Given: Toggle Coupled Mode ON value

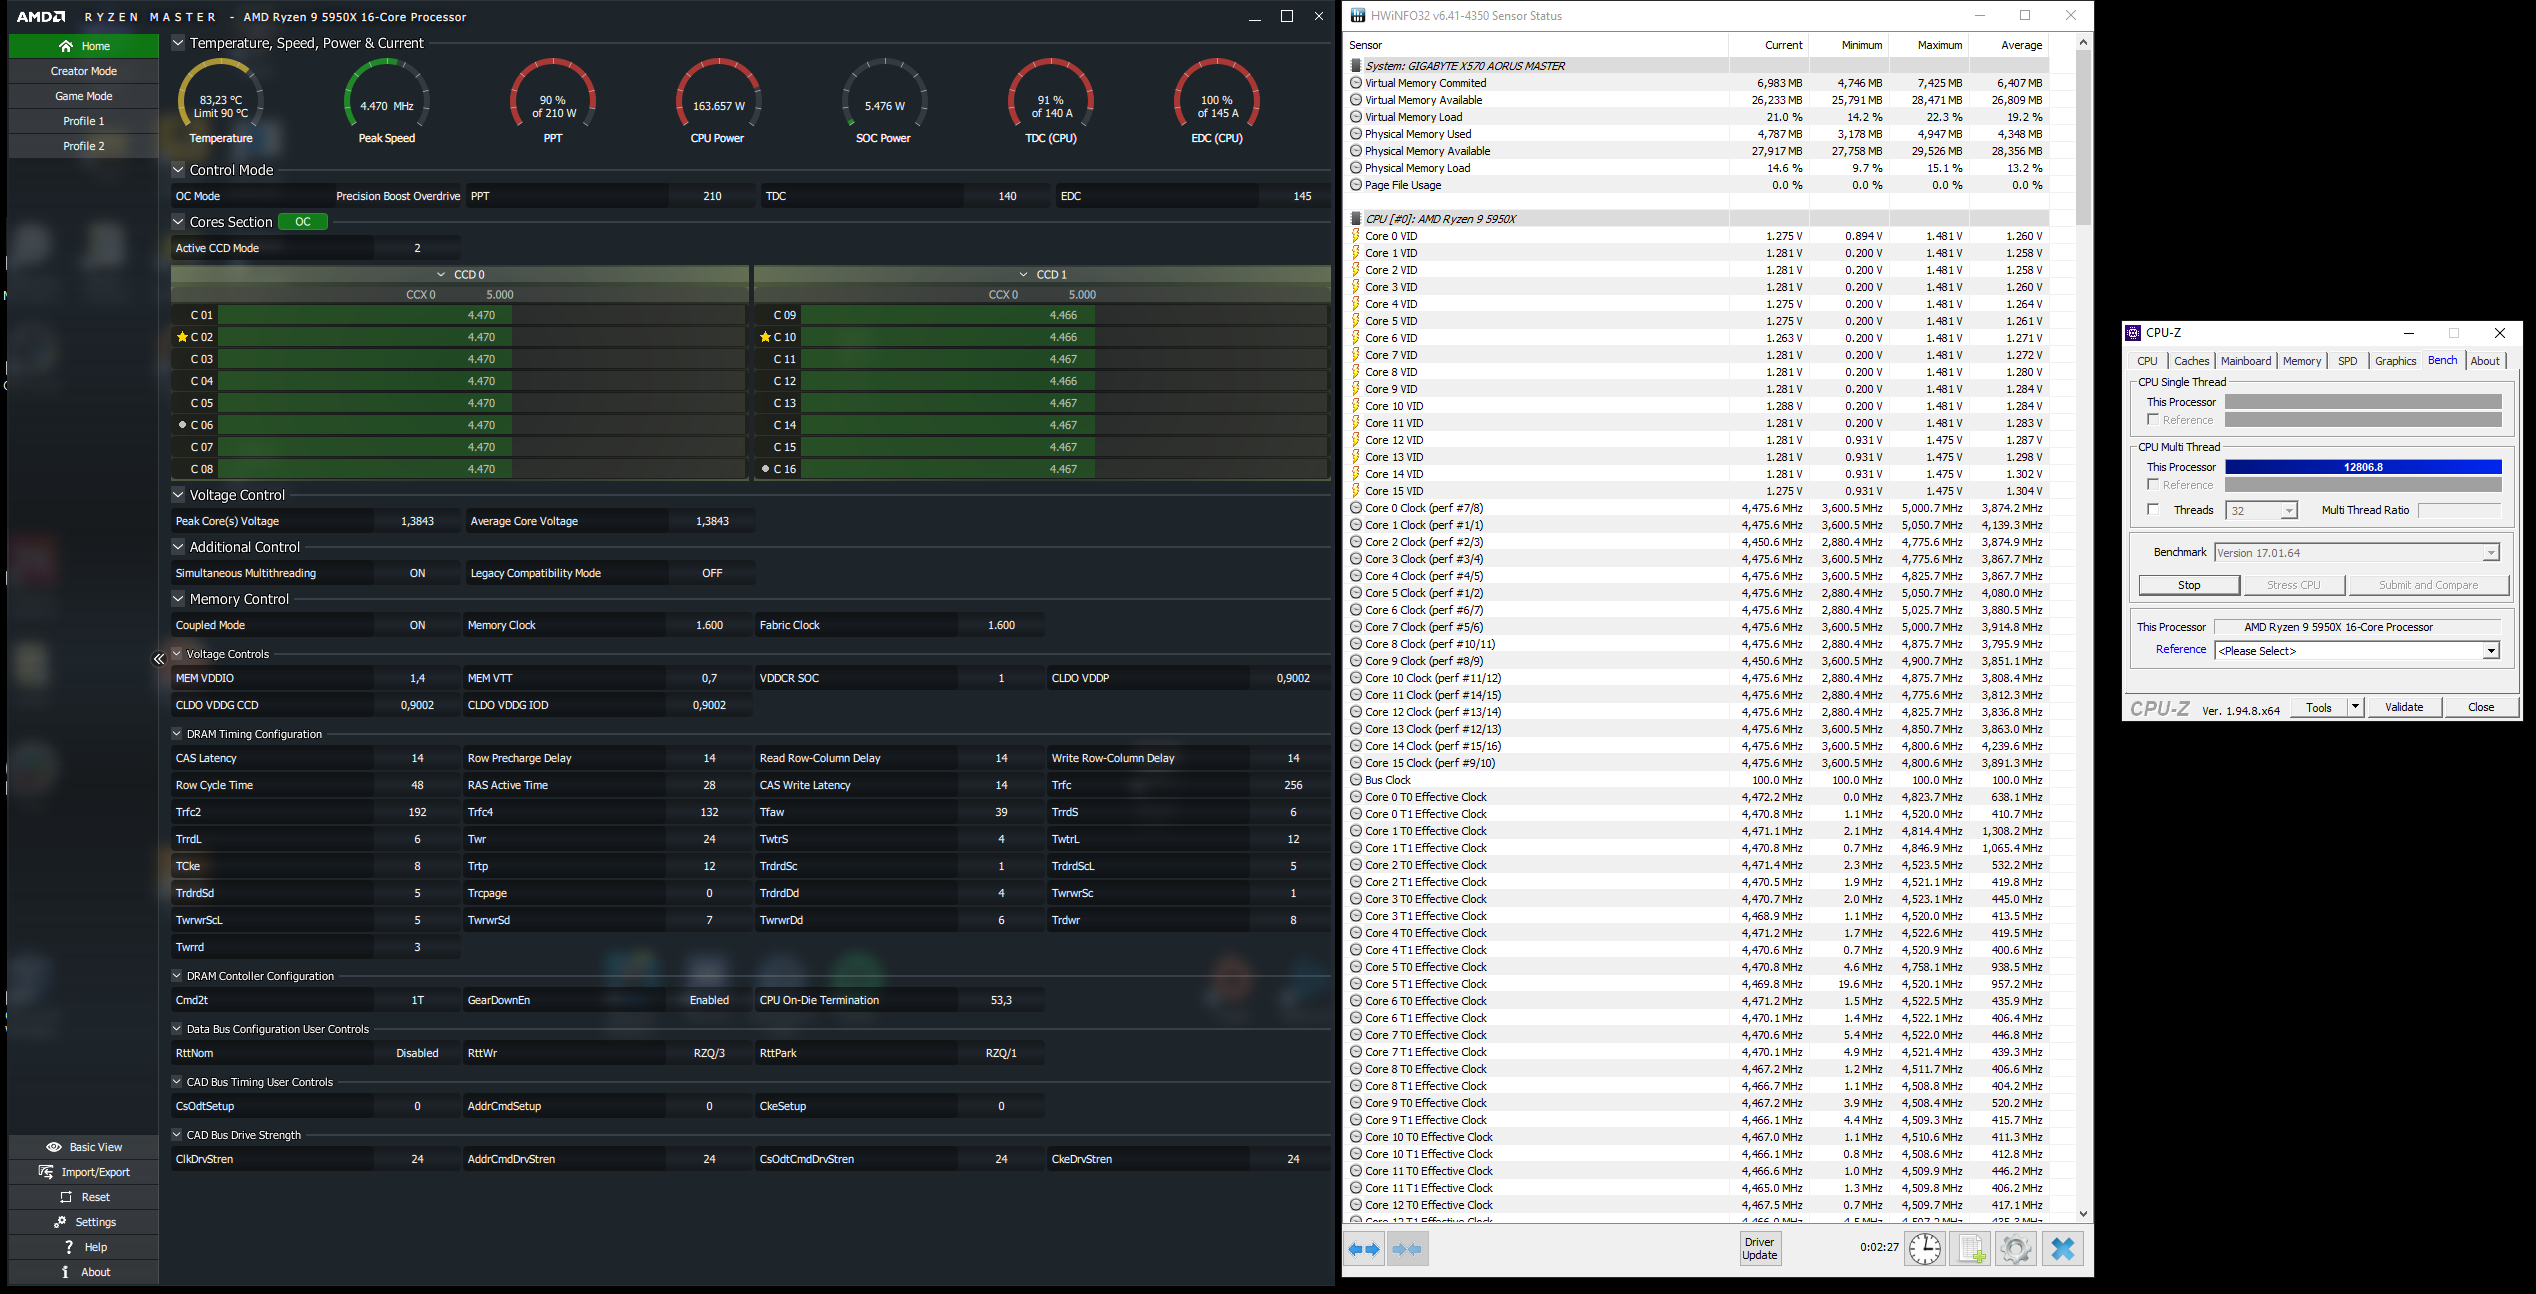Looking at the screenshot, I should 417,625.
